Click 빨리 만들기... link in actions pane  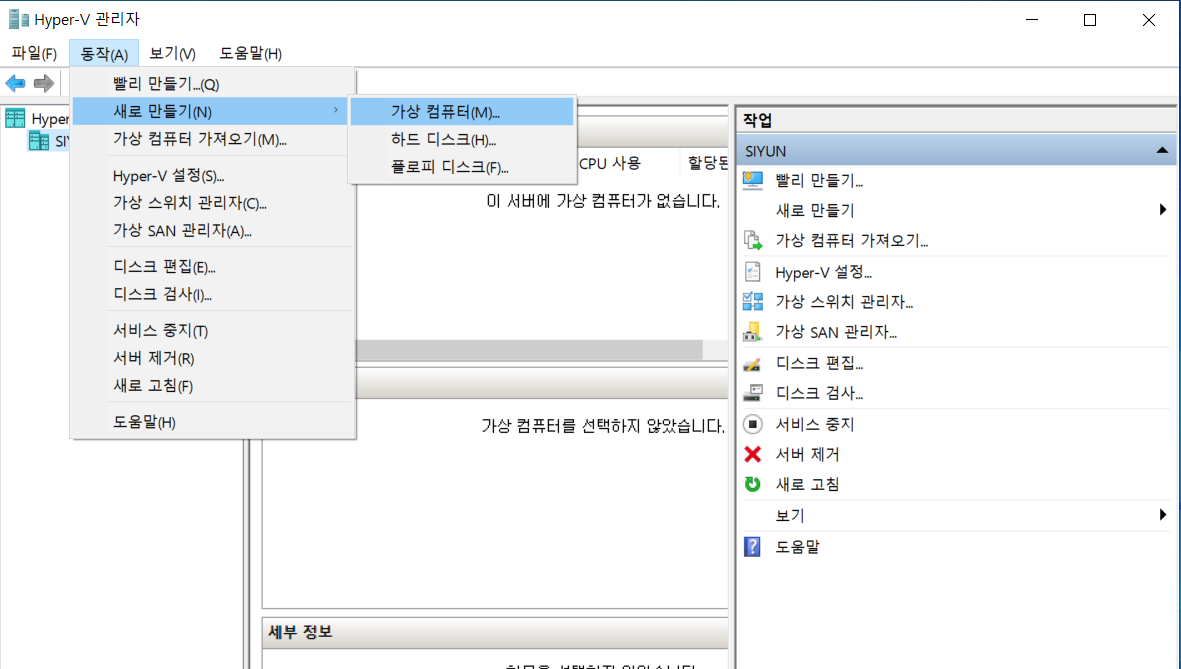click(x=819, y=181)
